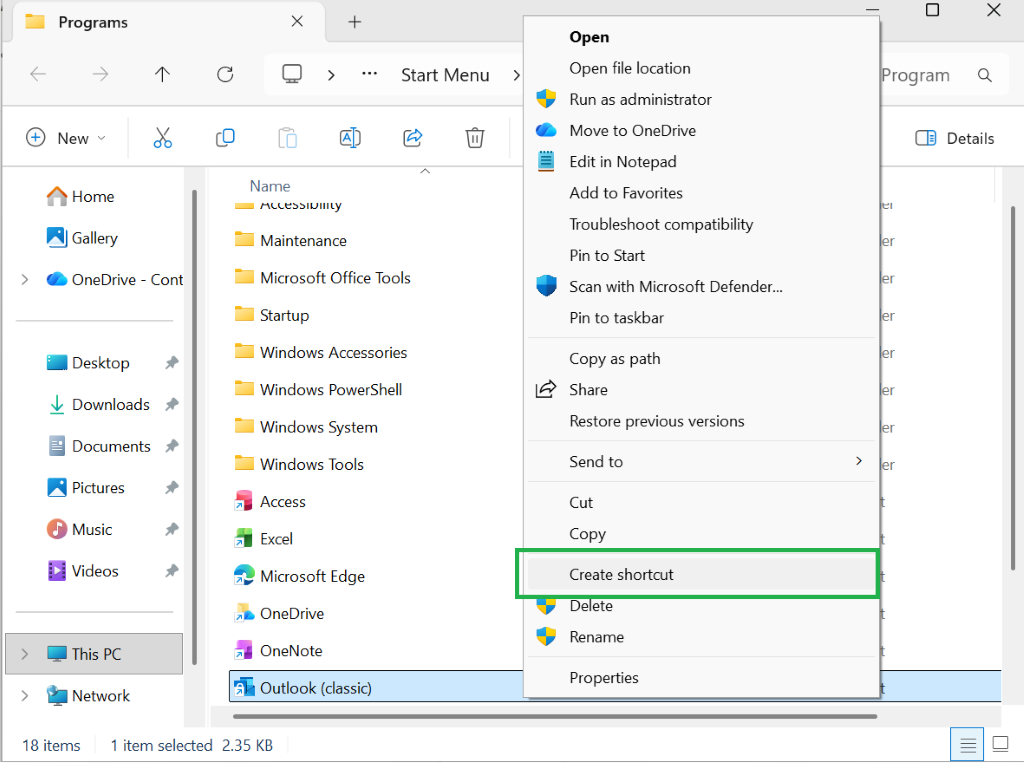Switch to details list view icon in status bar

click(x=968, y=745)
